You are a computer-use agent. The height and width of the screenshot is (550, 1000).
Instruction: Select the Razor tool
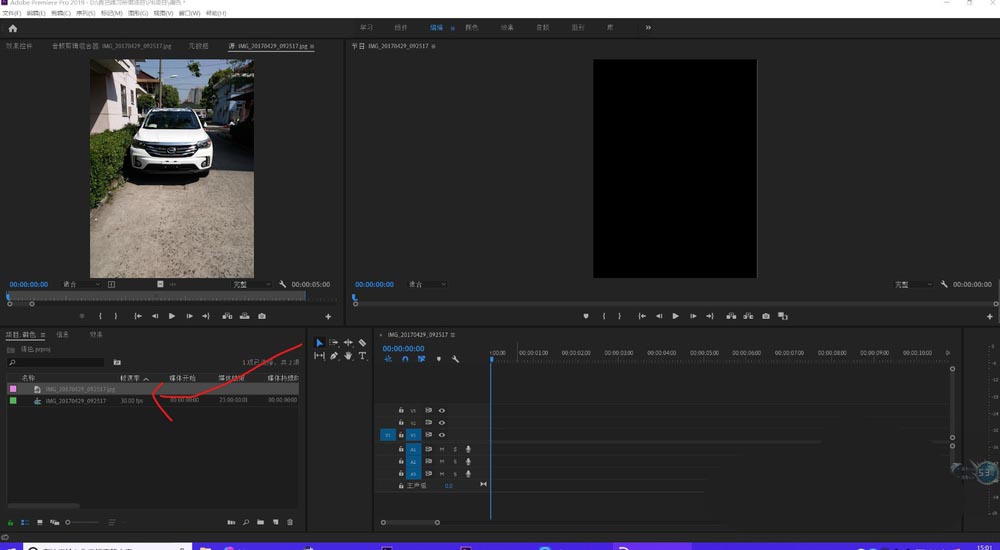[x=362, y=343]
